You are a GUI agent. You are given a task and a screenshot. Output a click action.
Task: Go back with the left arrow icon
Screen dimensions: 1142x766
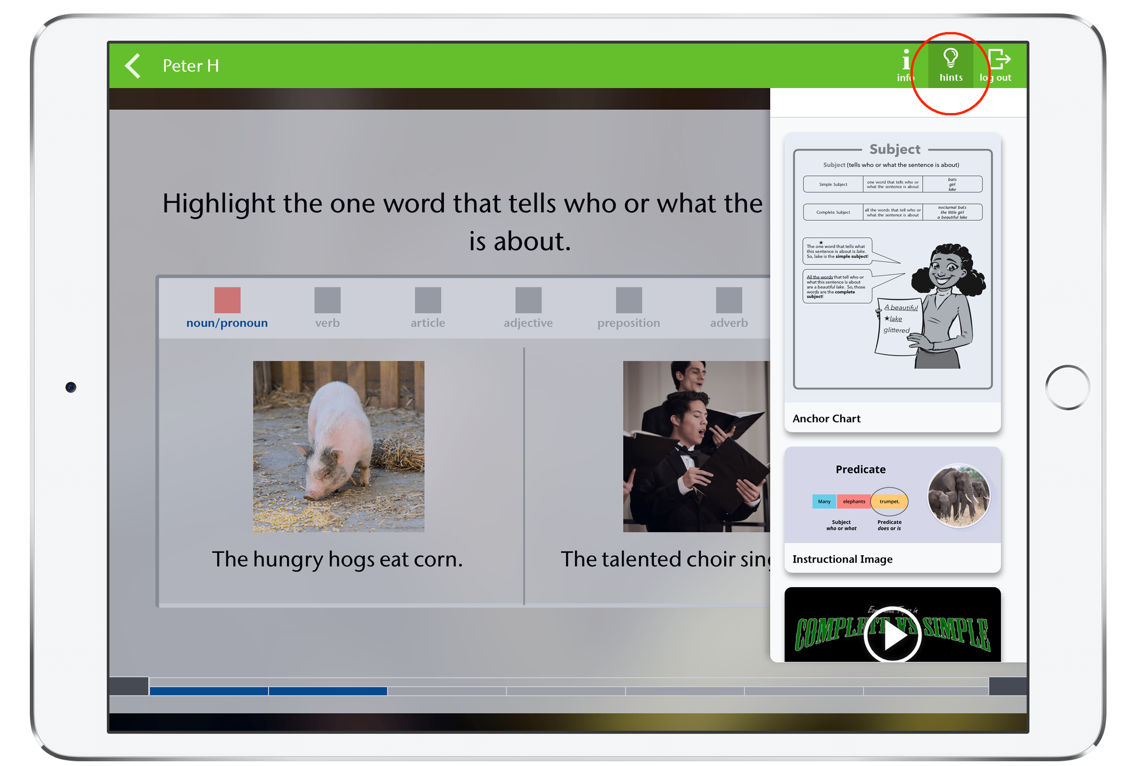click(x=133, y=66)
